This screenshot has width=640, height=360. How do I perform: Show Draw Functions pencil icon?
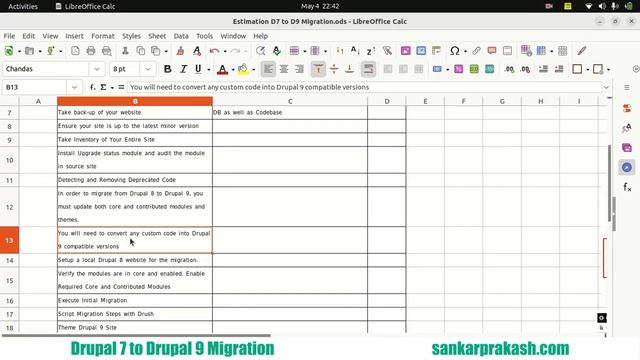(x=582, y=51)
